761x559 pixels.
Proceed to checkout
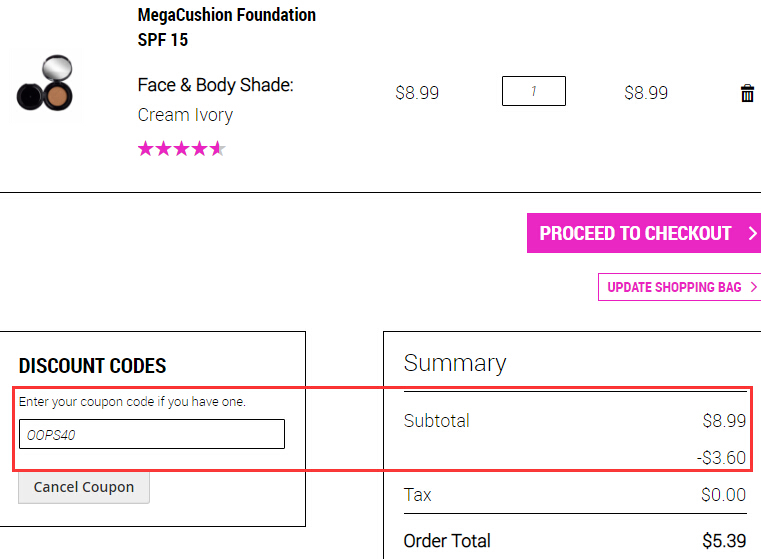coord(644,233)
